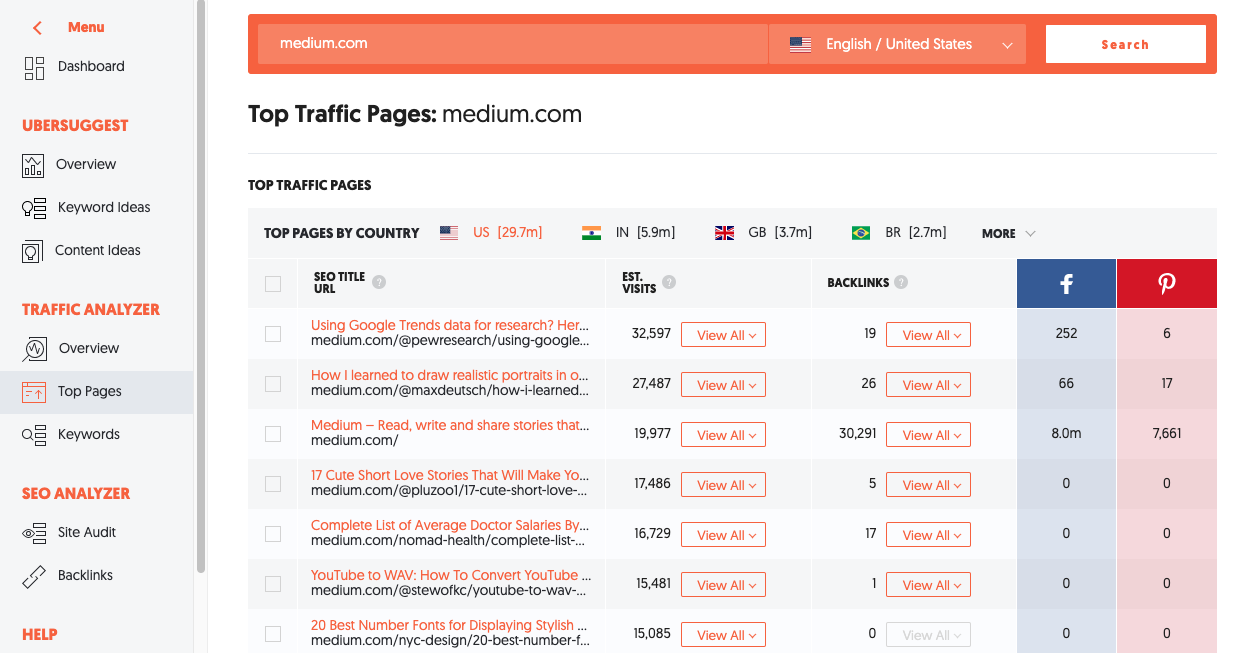
Task: Click the Traffic Analyzer Overview pulse icon
Action: pyautogui.click(x=34, y=349)
